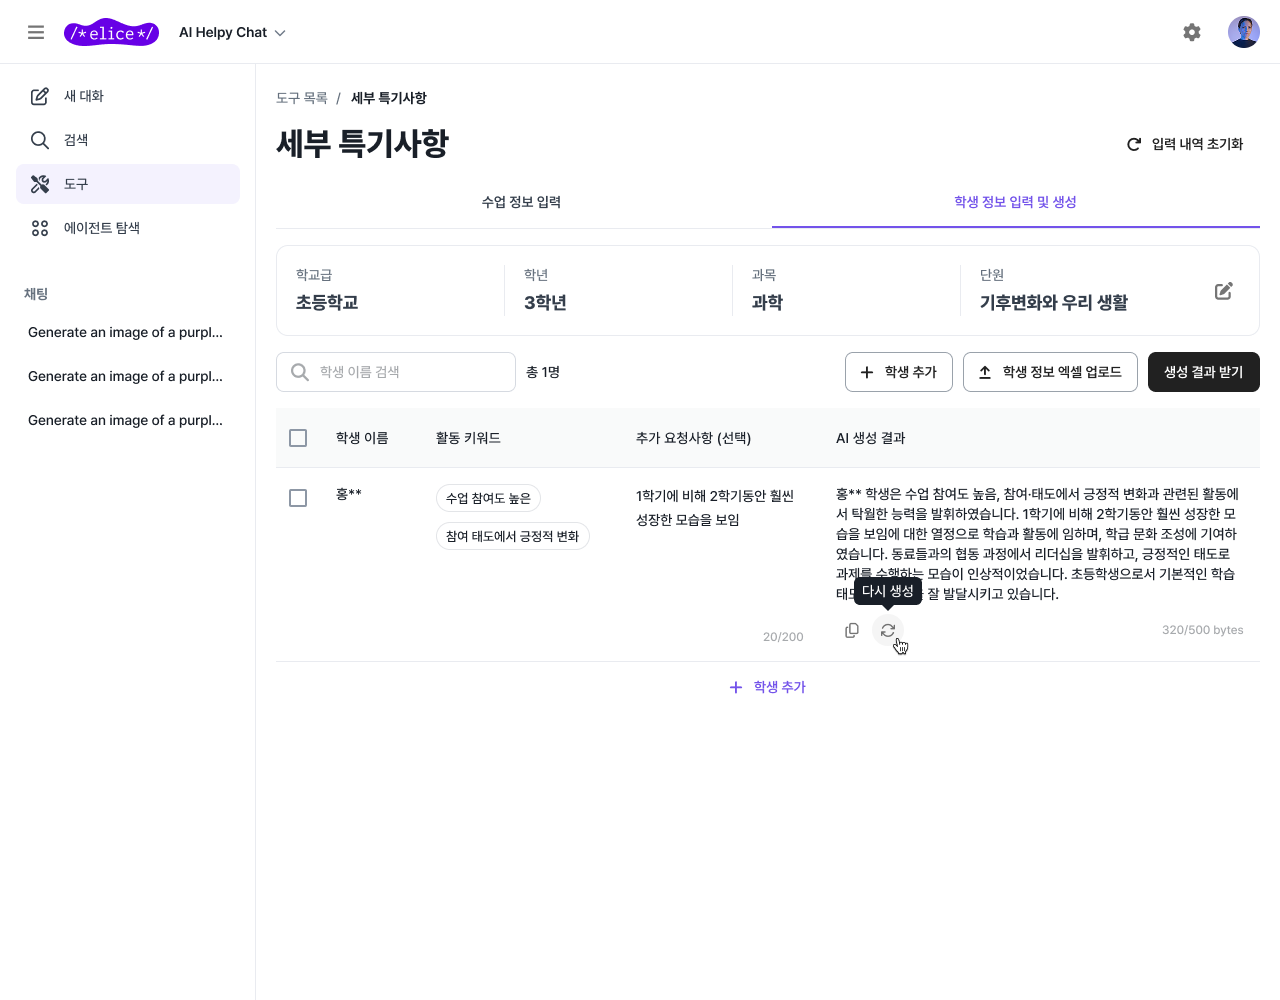The height and width of the screenshot is (1000, 1280).
Task: Switch to 수업 정보 입력 tab
Action: click(x=521, y=202)
